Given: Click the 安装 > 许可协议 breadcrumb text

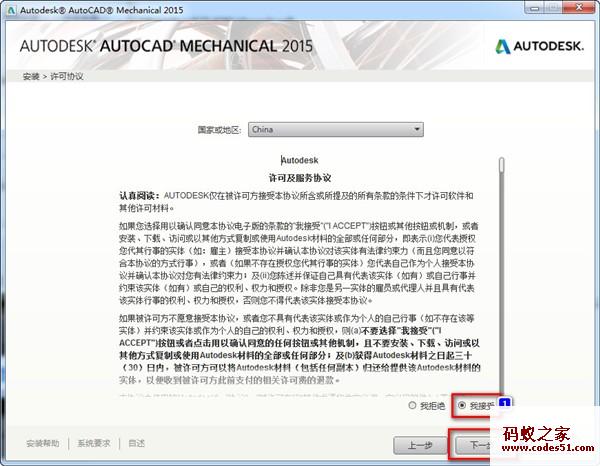Looking at the screenshot, I should click(x=53, y=76).
